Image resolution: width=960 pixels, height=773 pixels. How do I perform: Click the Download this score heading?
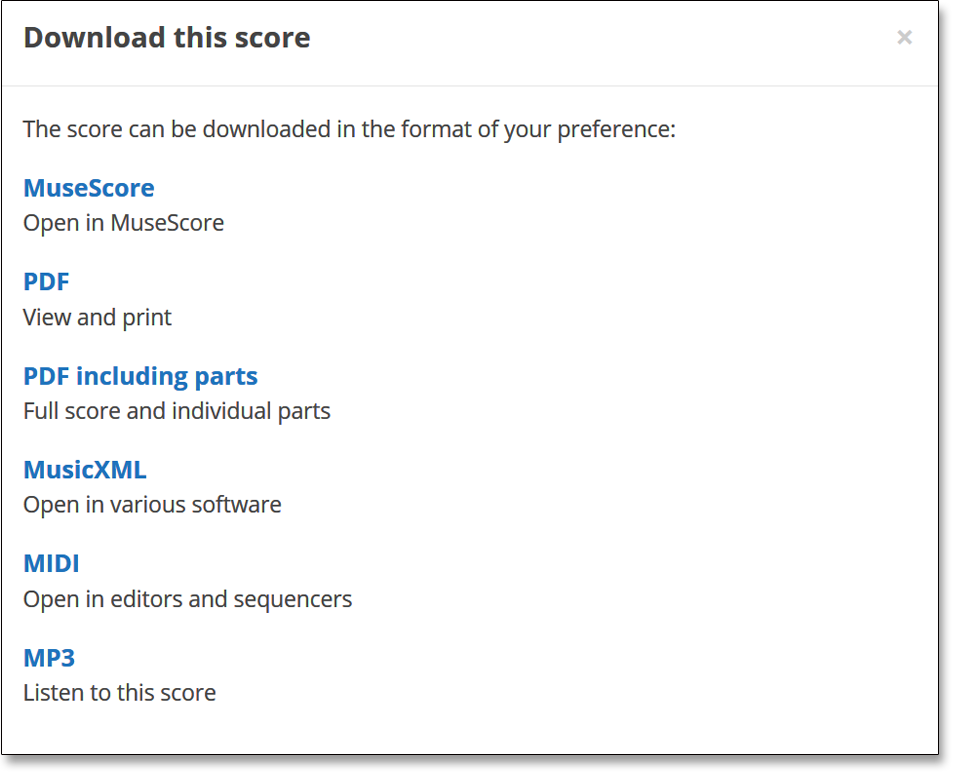166,38
